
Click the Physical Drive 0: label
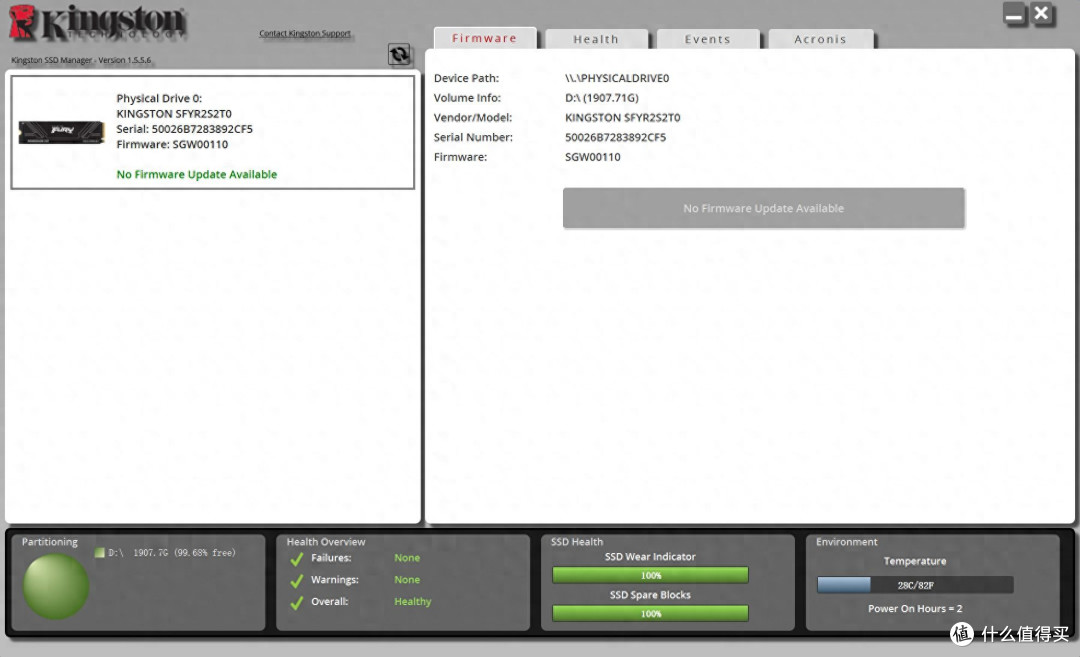pos(159,98)
